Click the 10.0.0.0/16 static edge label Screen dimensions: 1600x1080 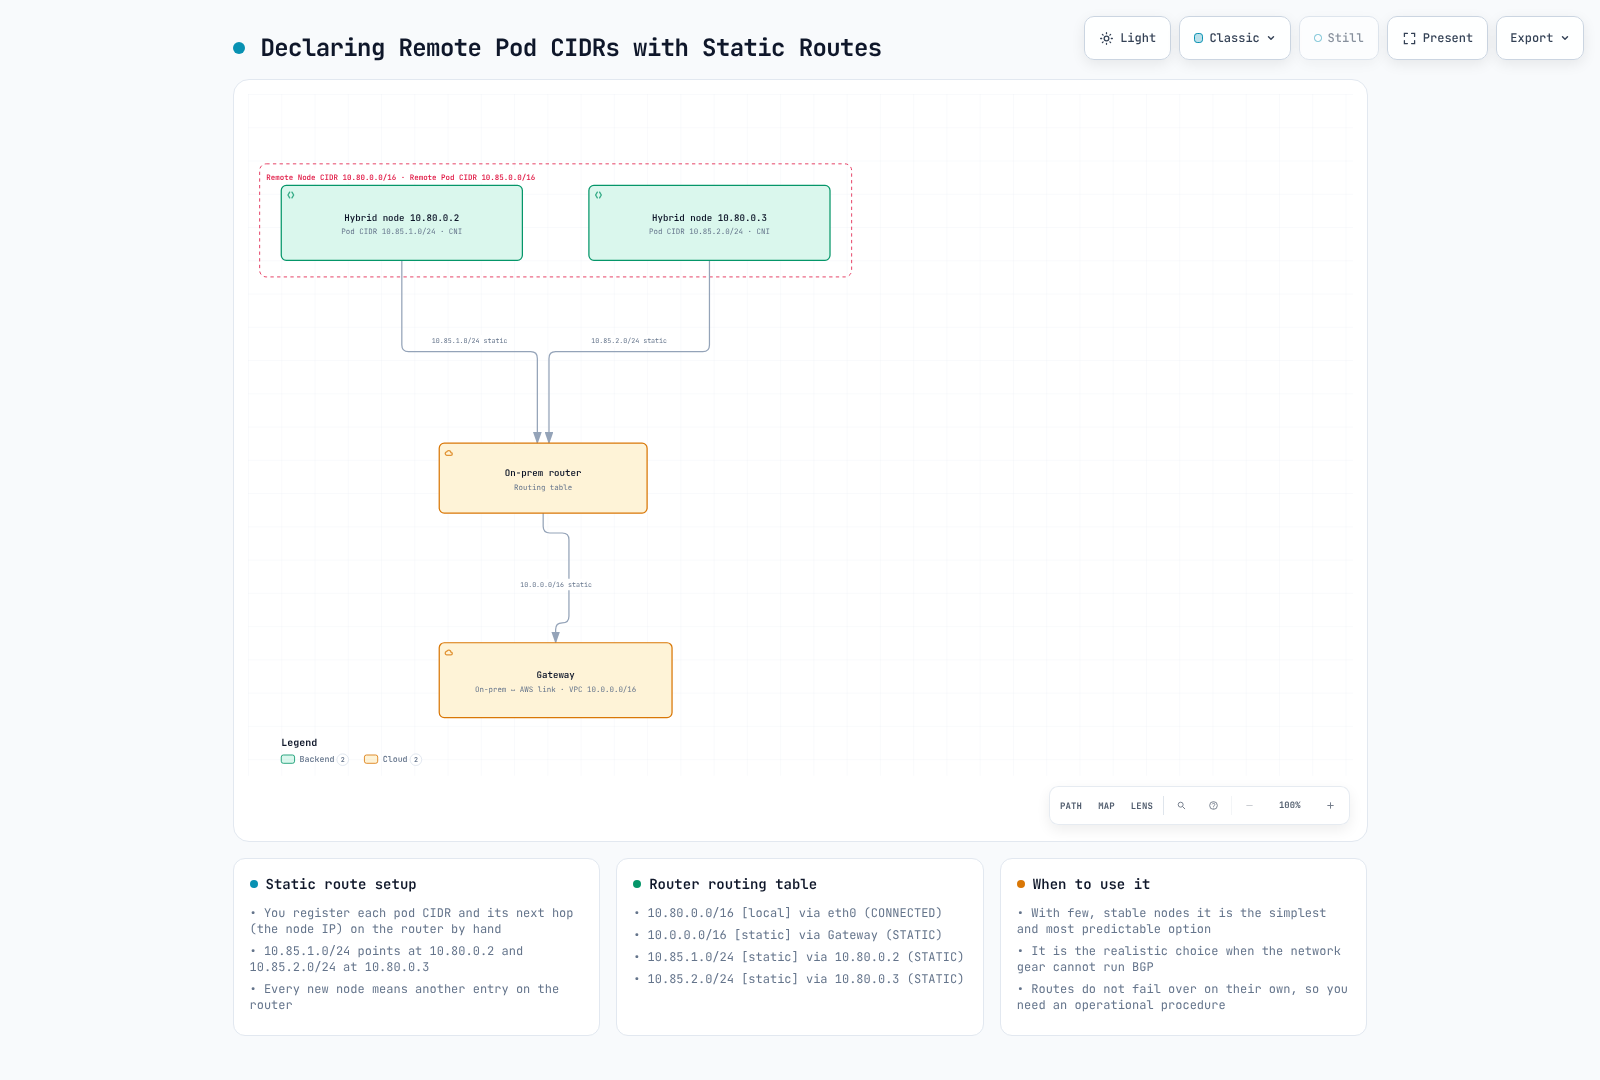556,585
